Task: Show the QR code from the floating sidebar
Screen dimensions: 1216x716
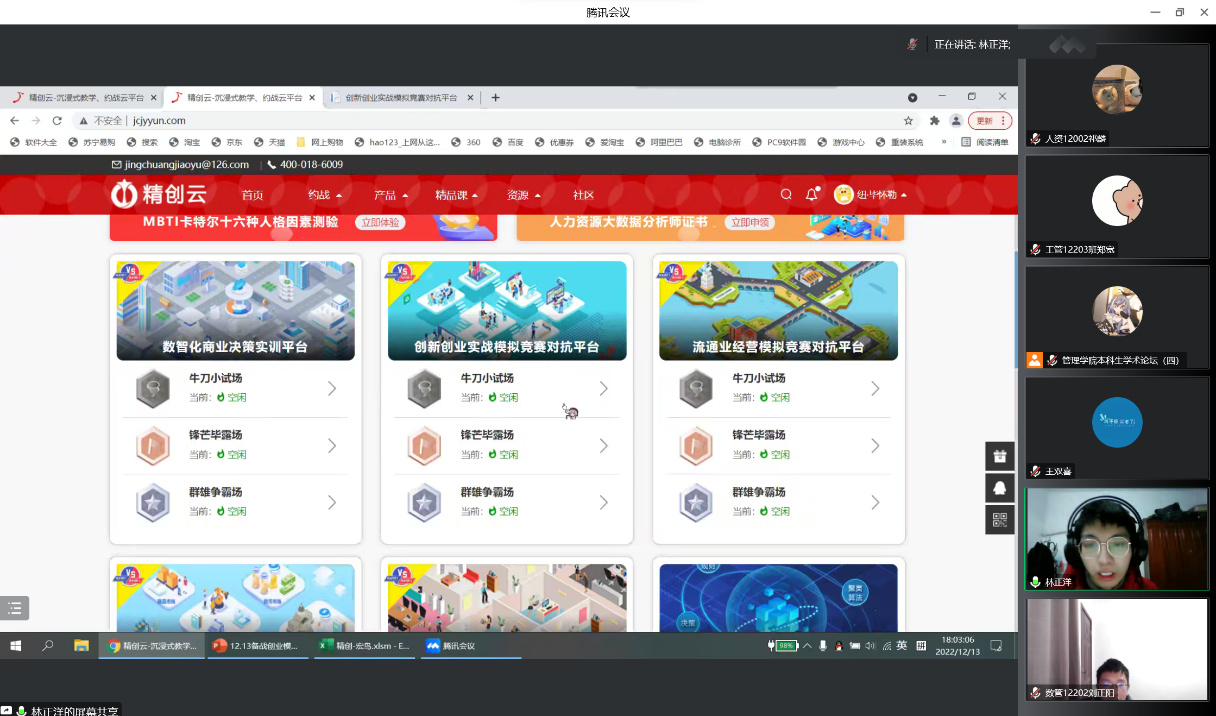Action: (x=999, y=520)
